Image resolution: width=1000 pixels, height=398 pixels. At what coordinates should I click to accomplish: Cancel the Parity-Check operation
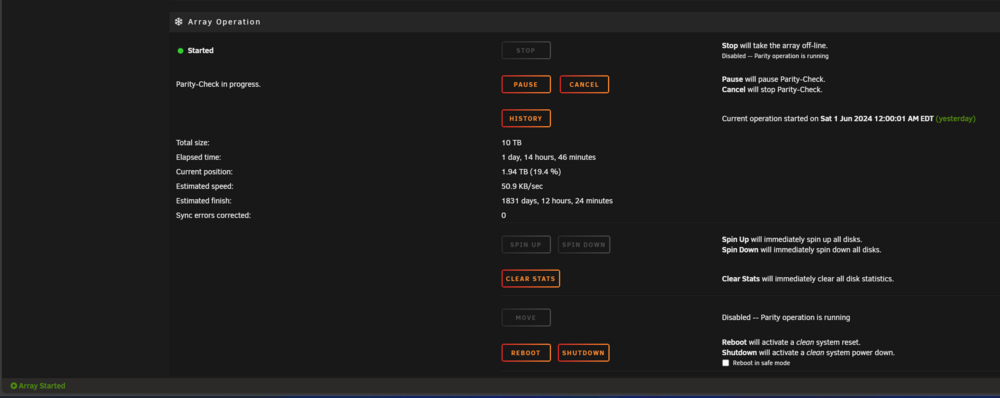584,85
